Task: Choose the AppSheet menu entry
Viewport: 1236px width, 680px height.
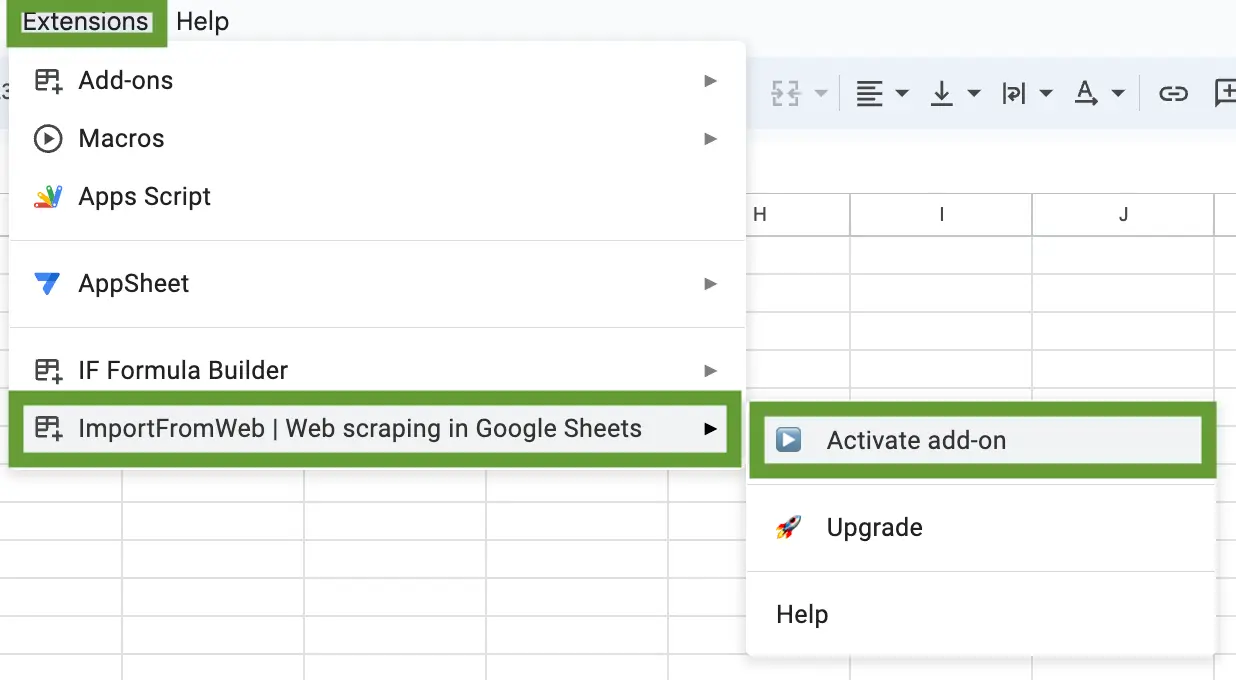Action: pos(377,283)
